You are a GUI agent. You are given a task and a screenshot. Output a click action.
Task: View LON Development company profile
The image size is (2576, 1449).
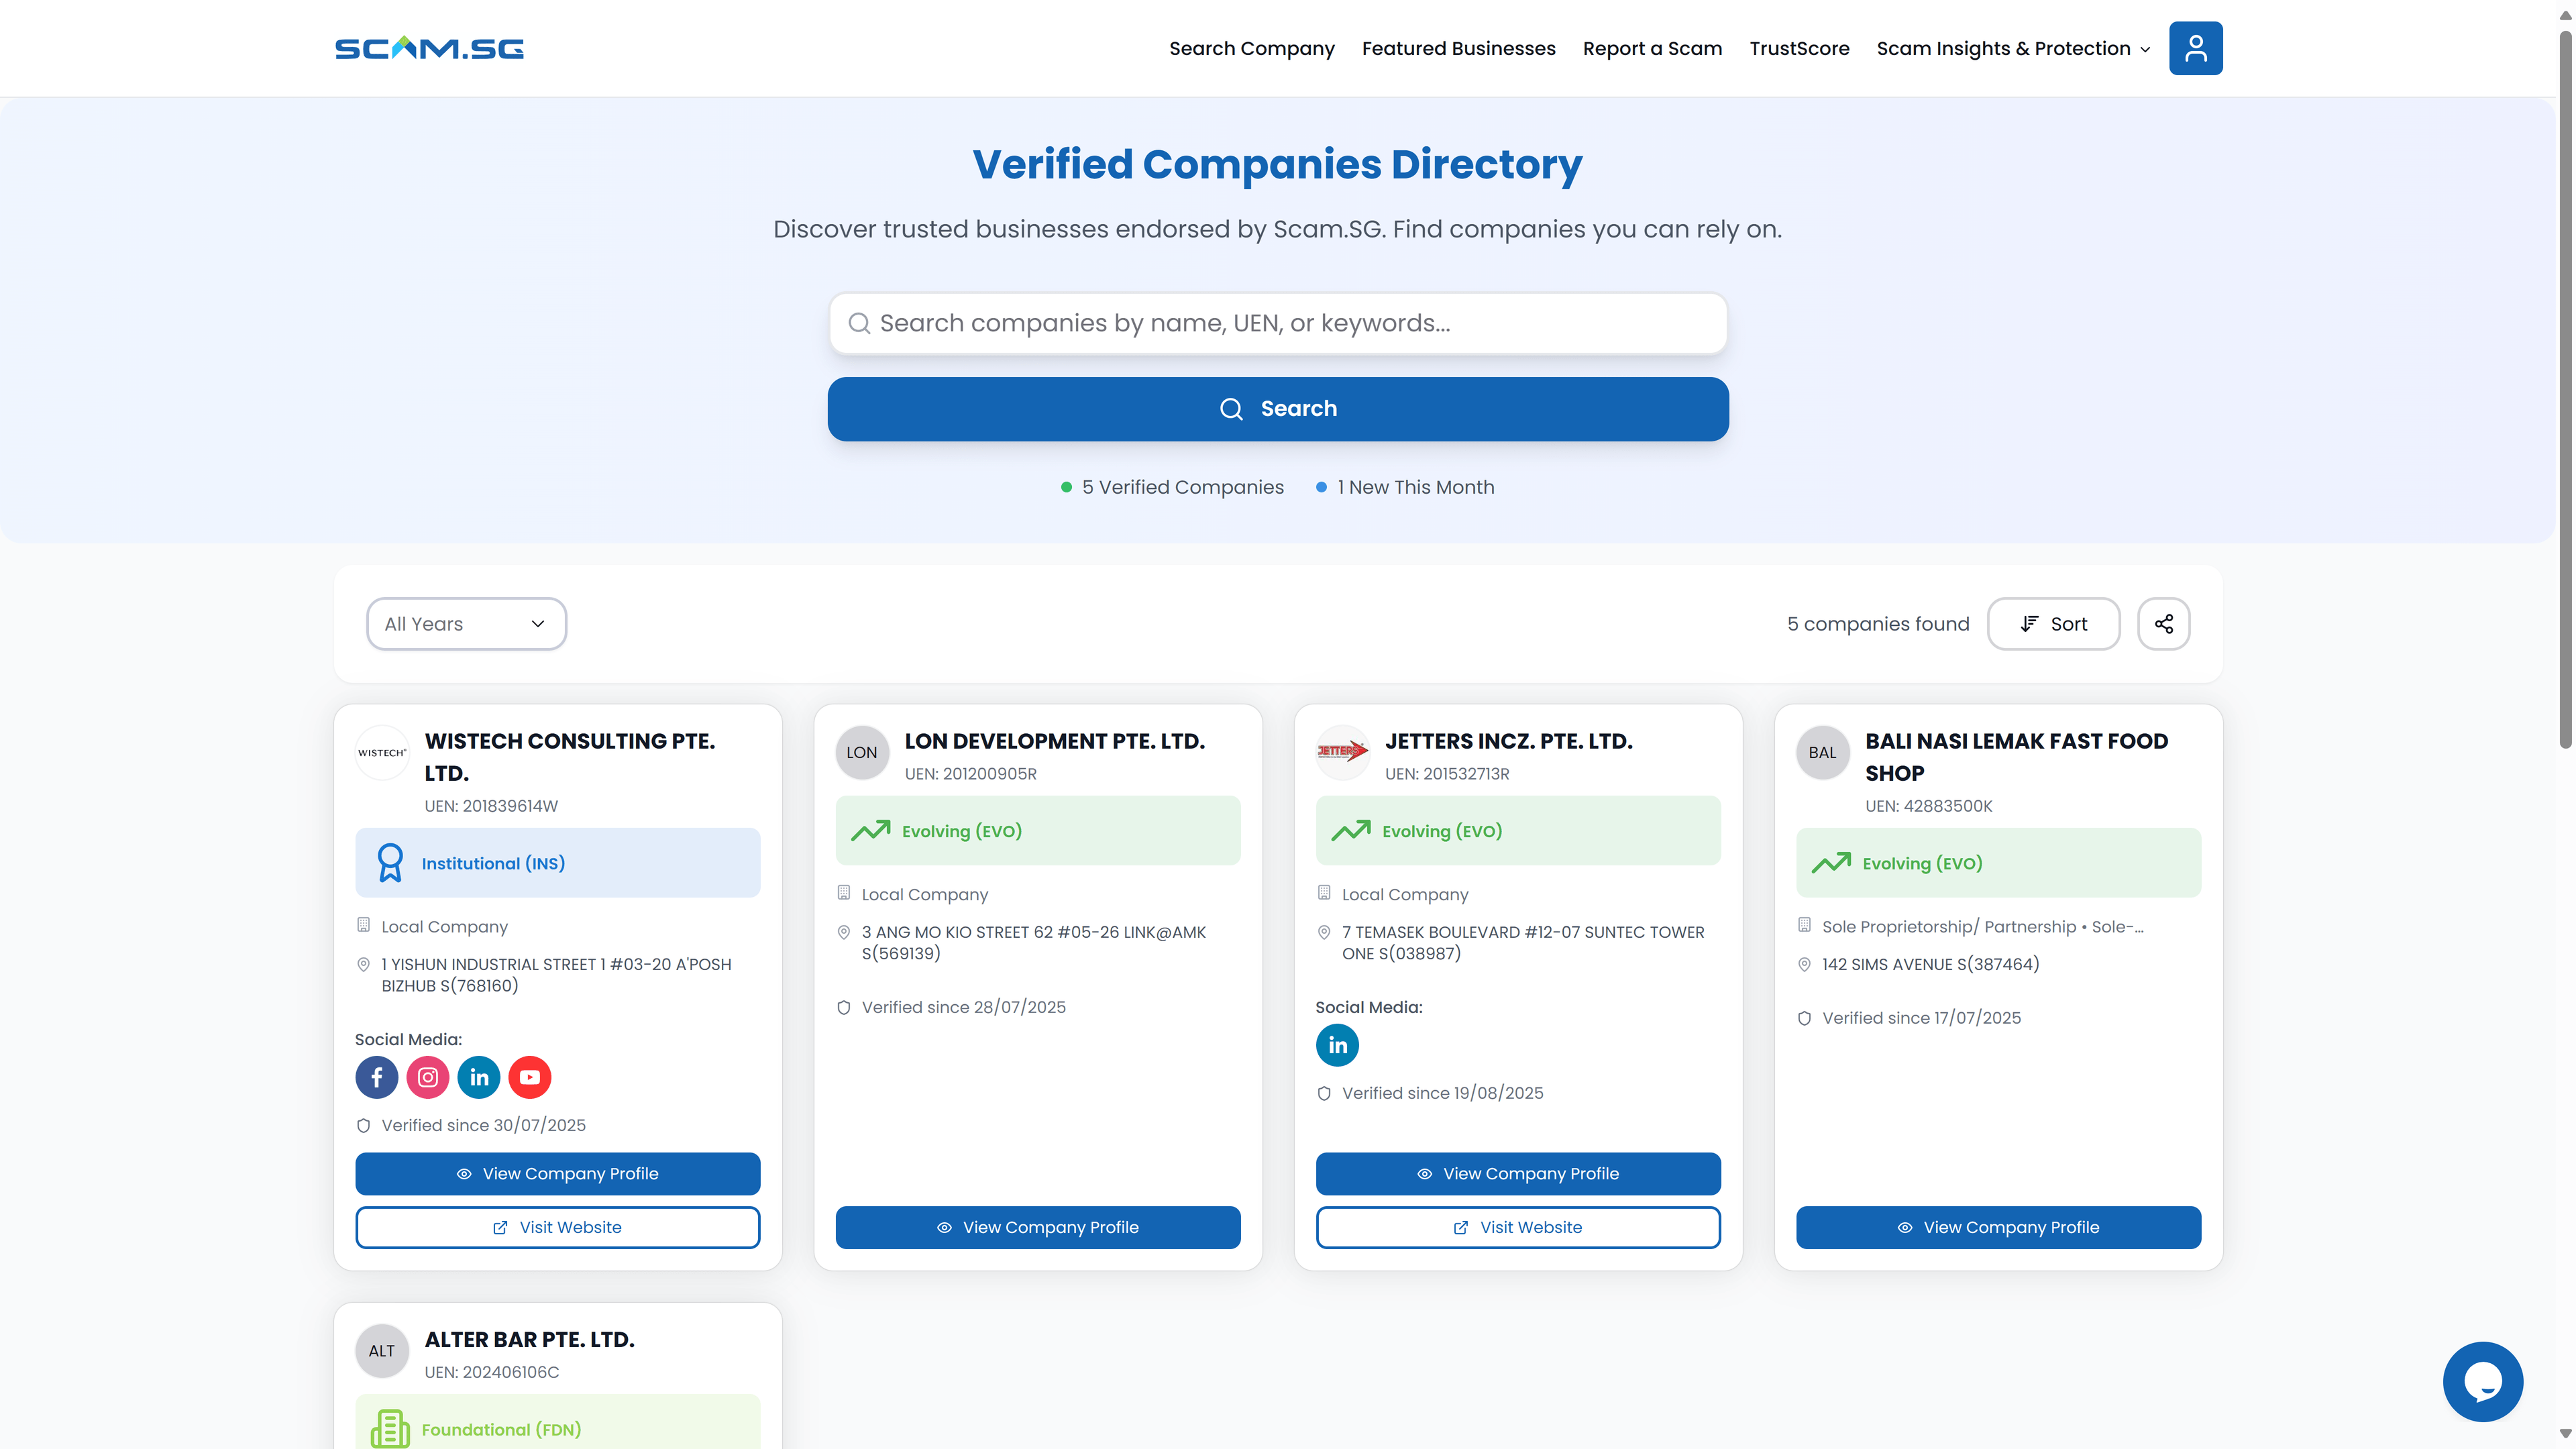tap(1037, 1227)
